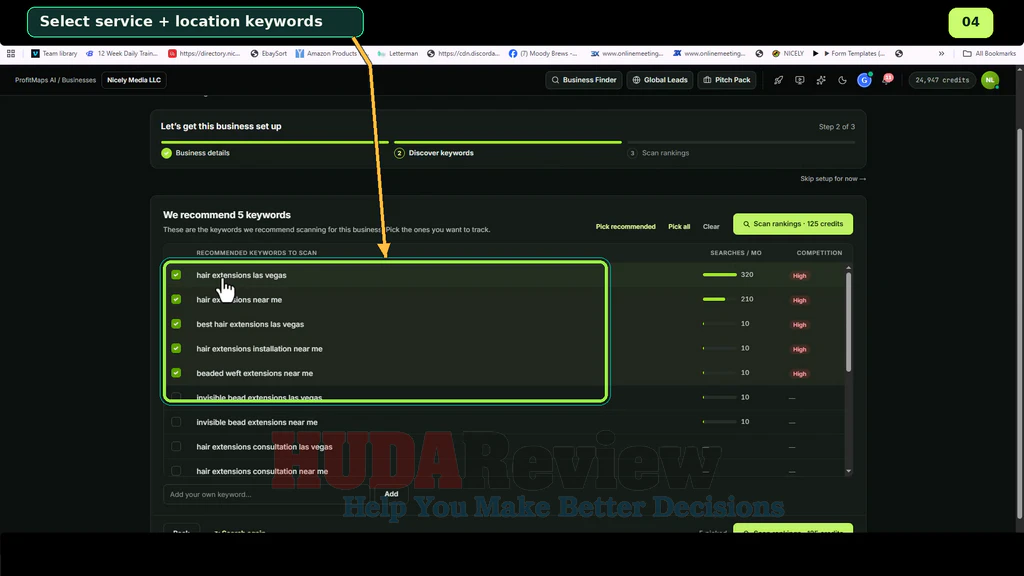Click 'best hair extensions las vegas' keyword text
1024x576 pixels.
250,324
